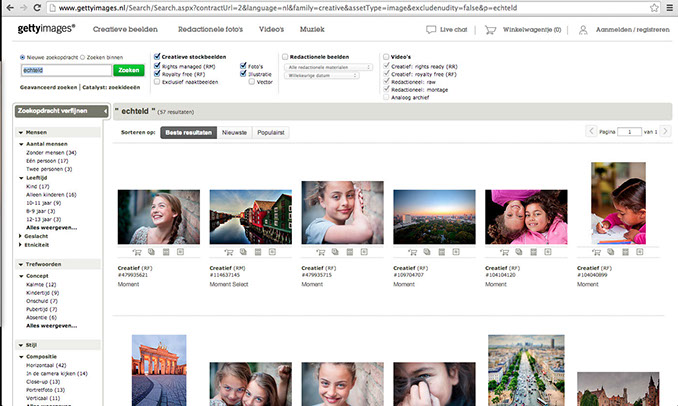Open Live chat speech bubble icon
This screenshot has height=406, width=678.
[x=430, y=30]
